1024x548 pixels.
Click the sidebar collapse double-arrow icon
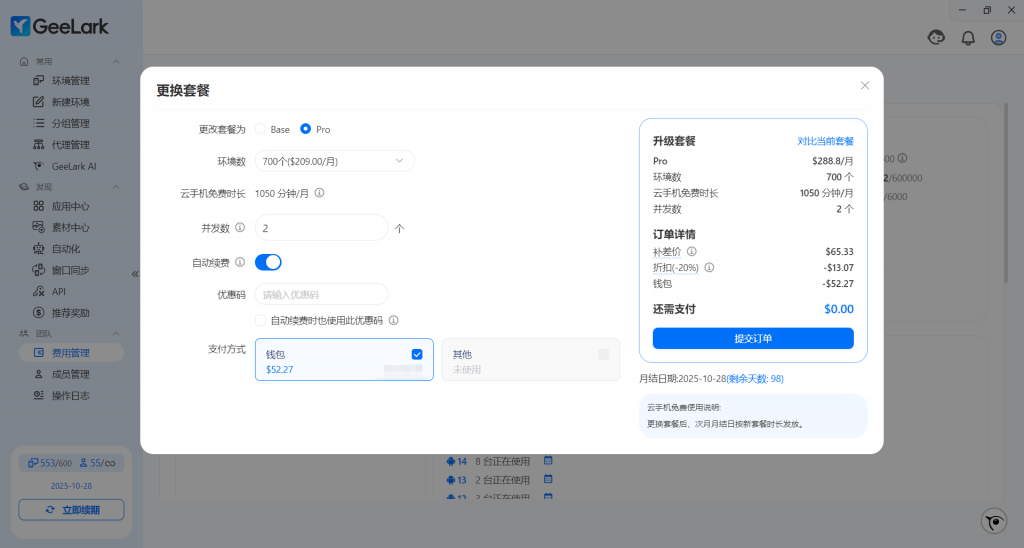coord(135,273)
